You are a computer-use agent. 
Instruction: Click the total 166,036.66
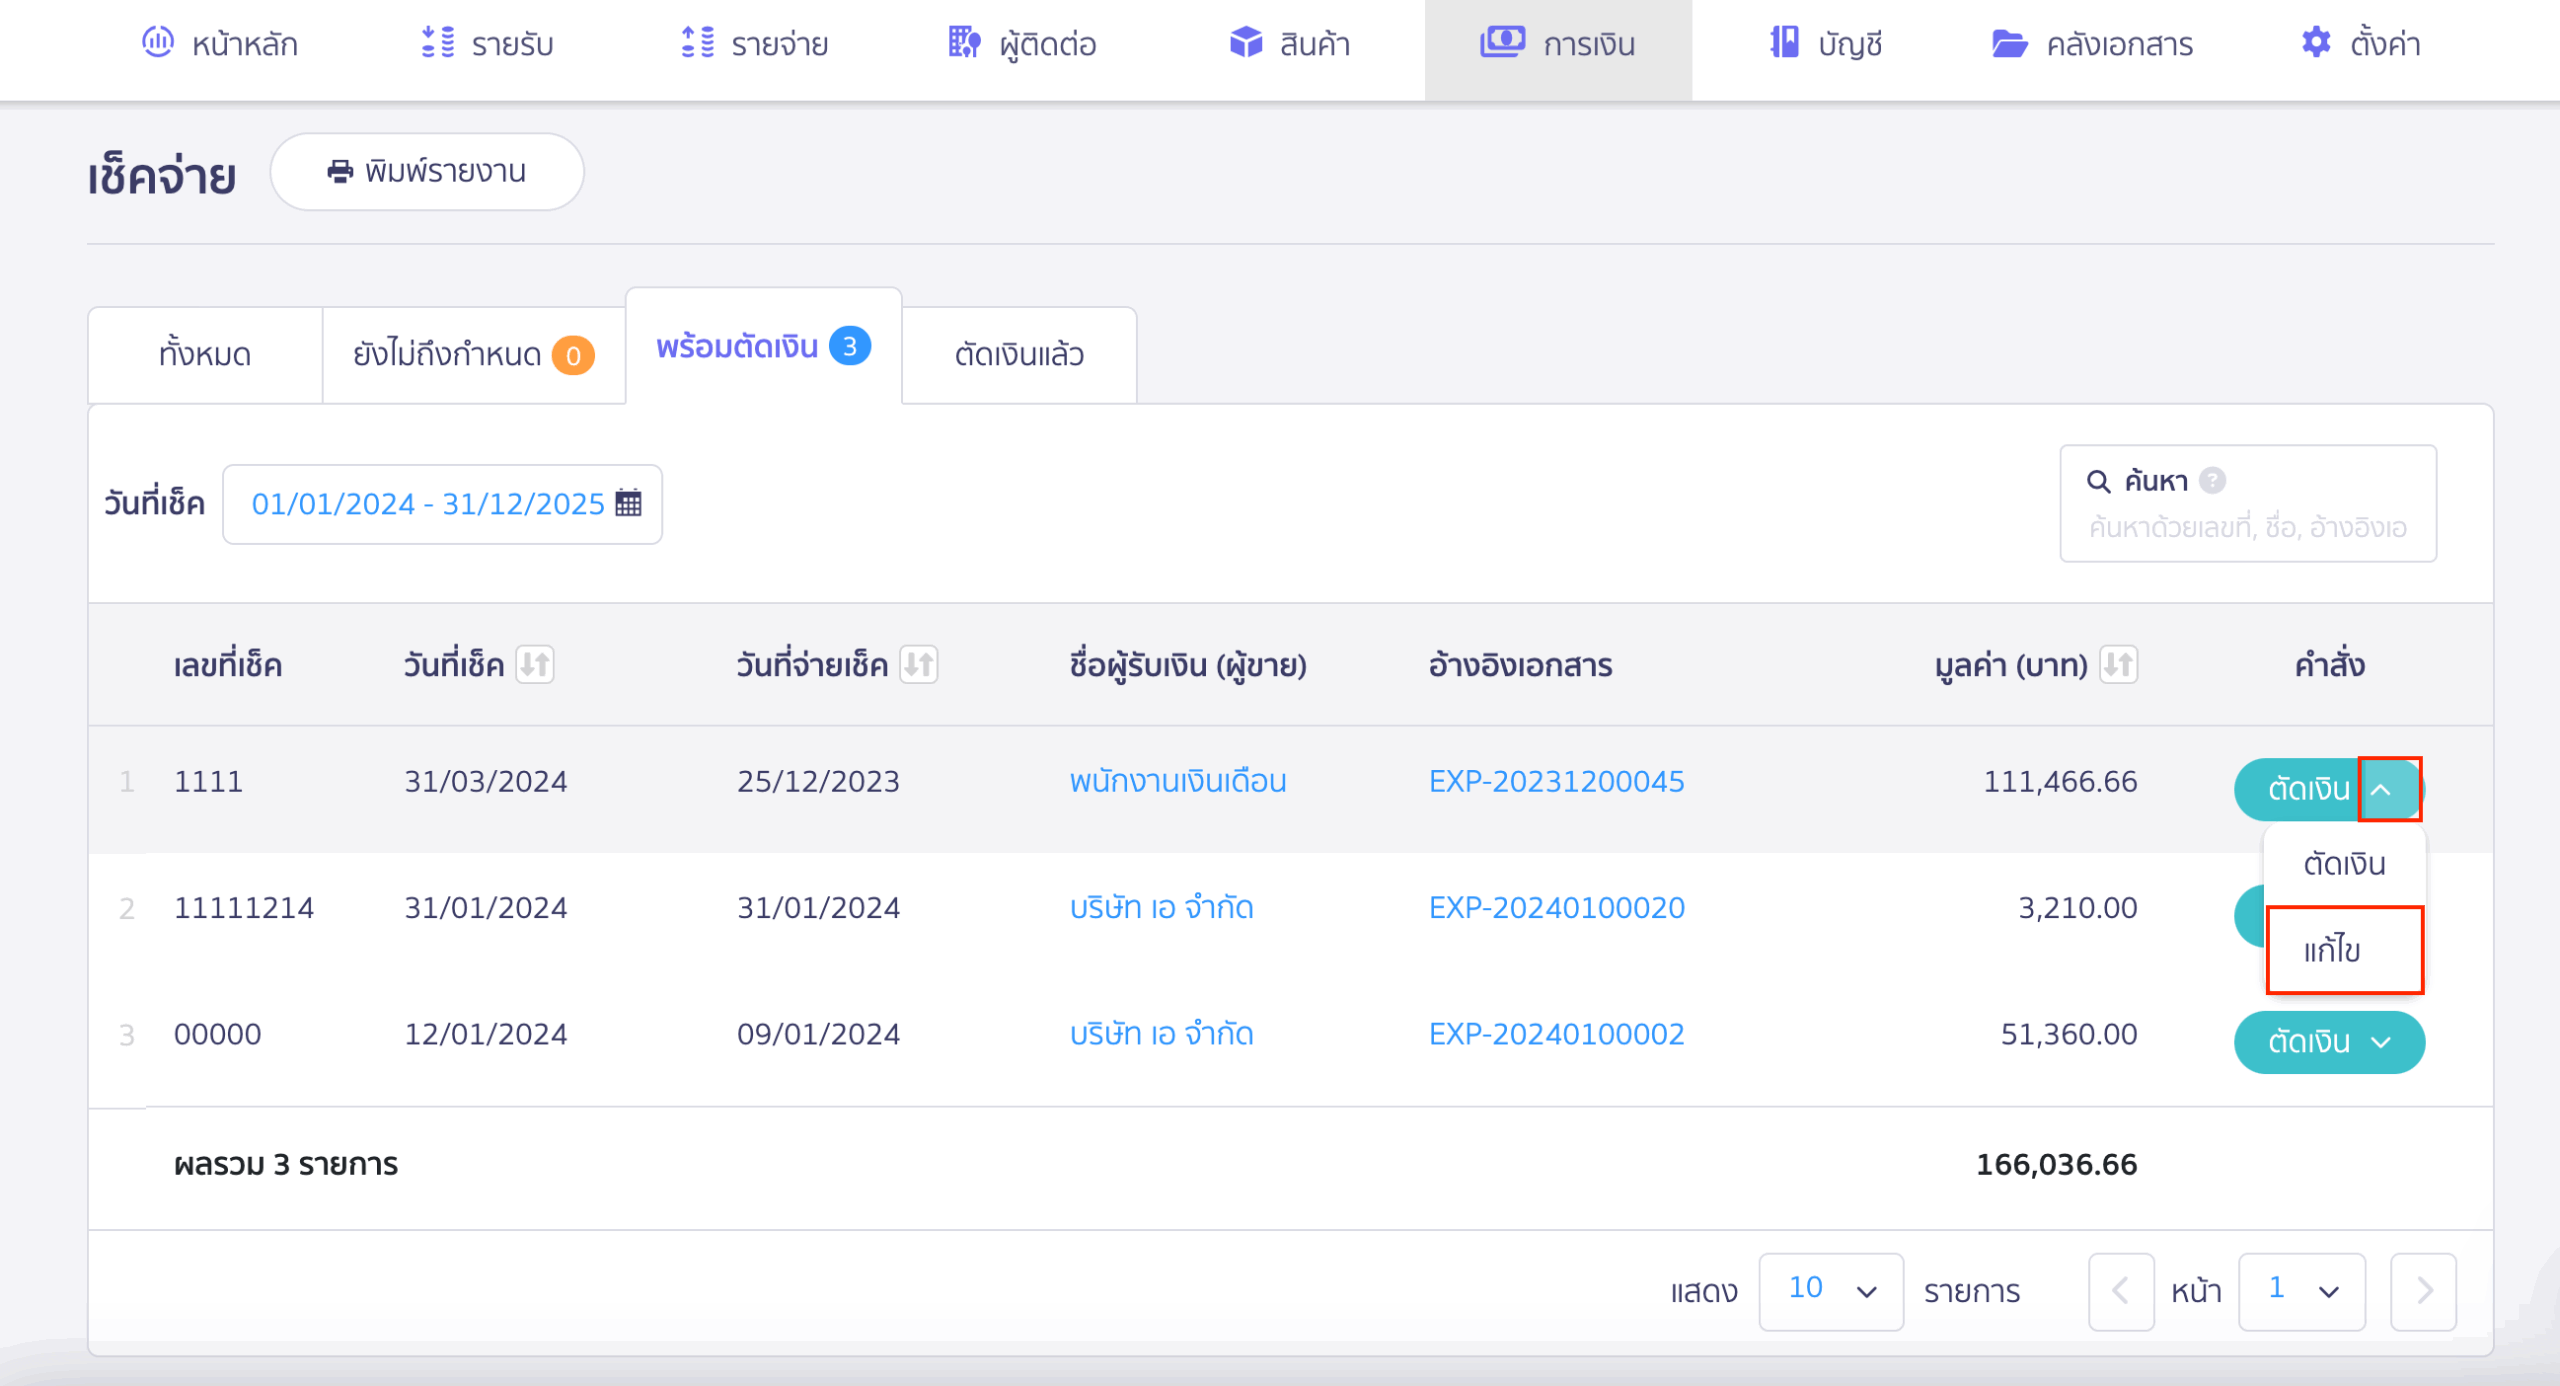click(2056, 1164)
